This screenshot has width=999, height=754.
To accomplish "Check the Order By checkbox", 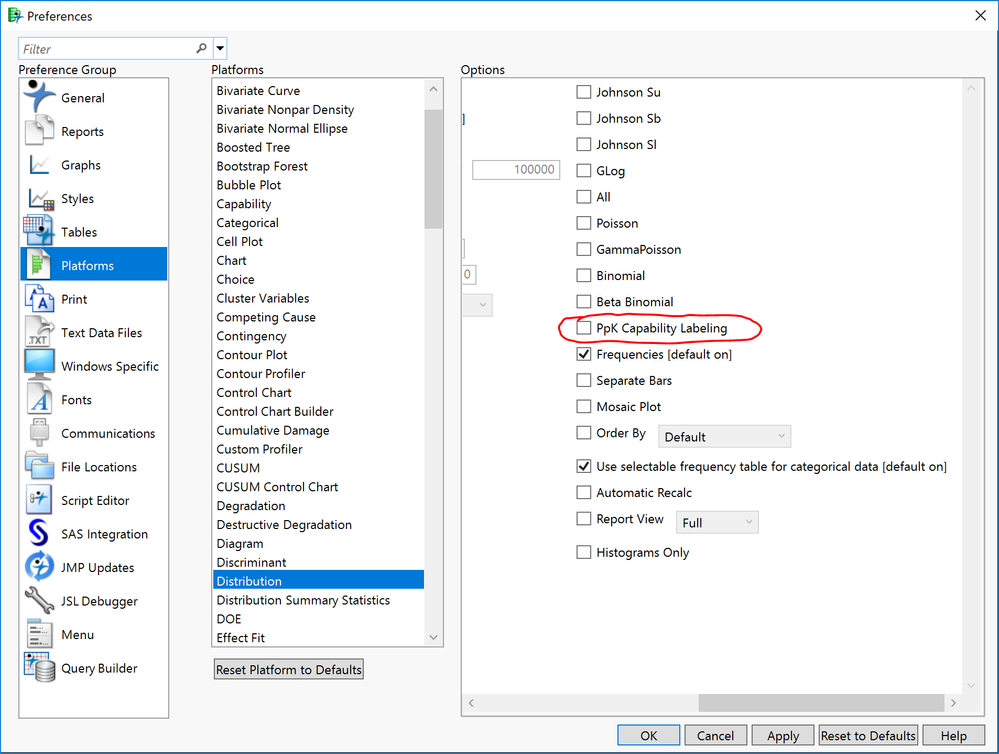I will point(584,432).
